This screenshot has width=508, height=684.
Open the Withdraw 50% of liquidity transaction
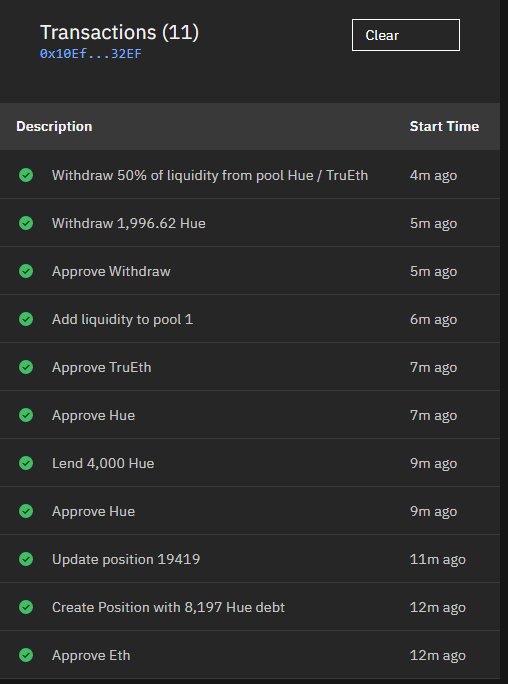250,175
